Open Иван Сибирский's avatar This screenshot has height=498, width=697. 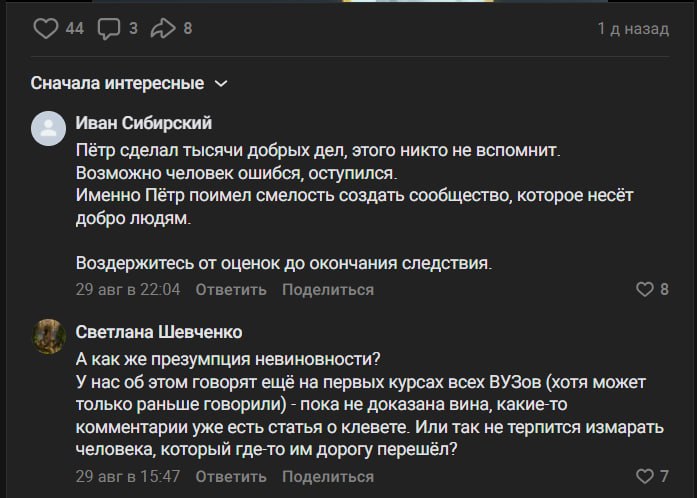pyautogui.click(x=48, y=129)
